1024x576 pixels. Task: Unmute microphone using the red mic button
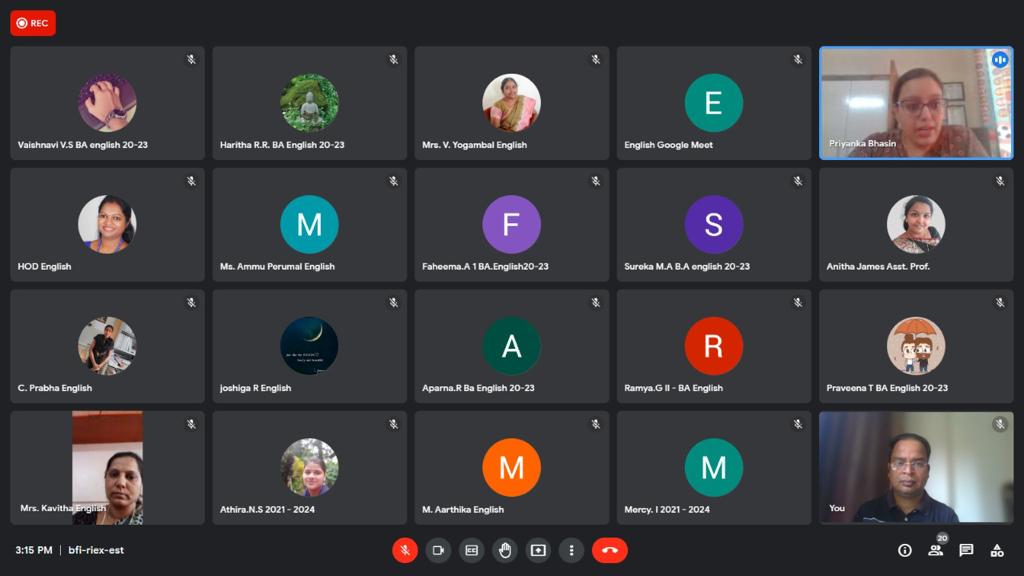pyautogui.click(x=405, y=550)
